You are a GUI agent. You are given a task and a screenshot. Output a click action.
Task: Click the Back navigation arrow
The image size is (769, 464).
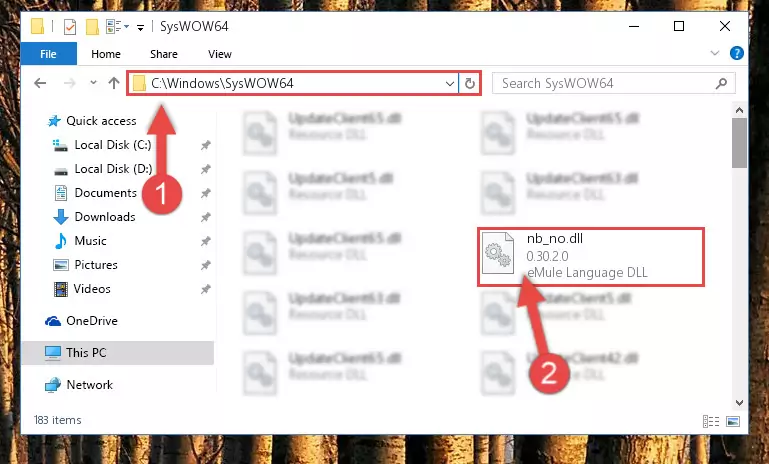tap(40, 83)
